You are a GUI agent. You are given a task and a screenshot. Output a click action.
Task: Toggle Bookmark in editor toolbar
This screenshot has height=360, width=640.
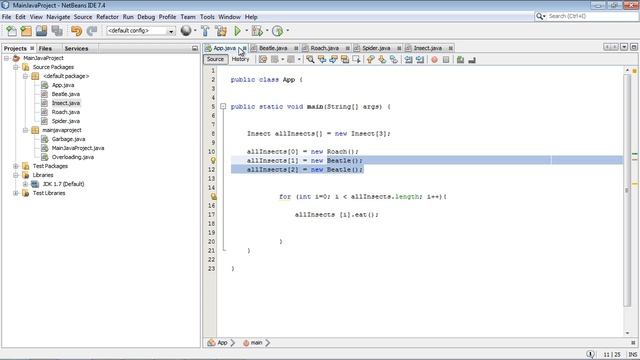393,60
